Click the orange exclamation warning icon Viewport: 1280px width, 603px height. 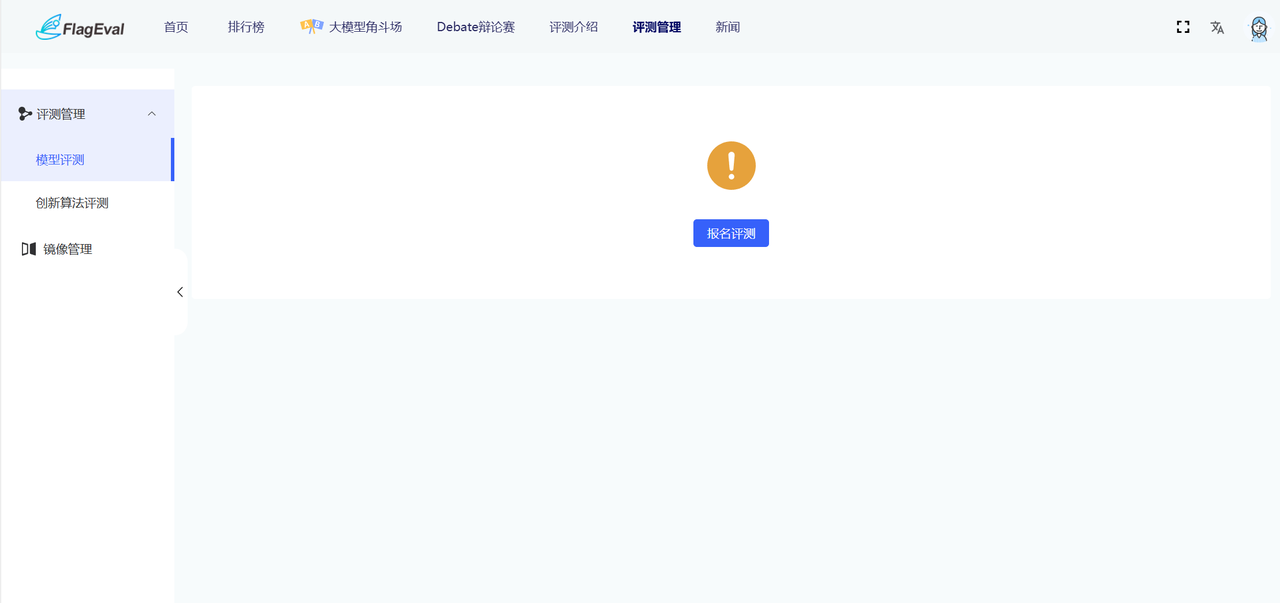pos(731,165)
